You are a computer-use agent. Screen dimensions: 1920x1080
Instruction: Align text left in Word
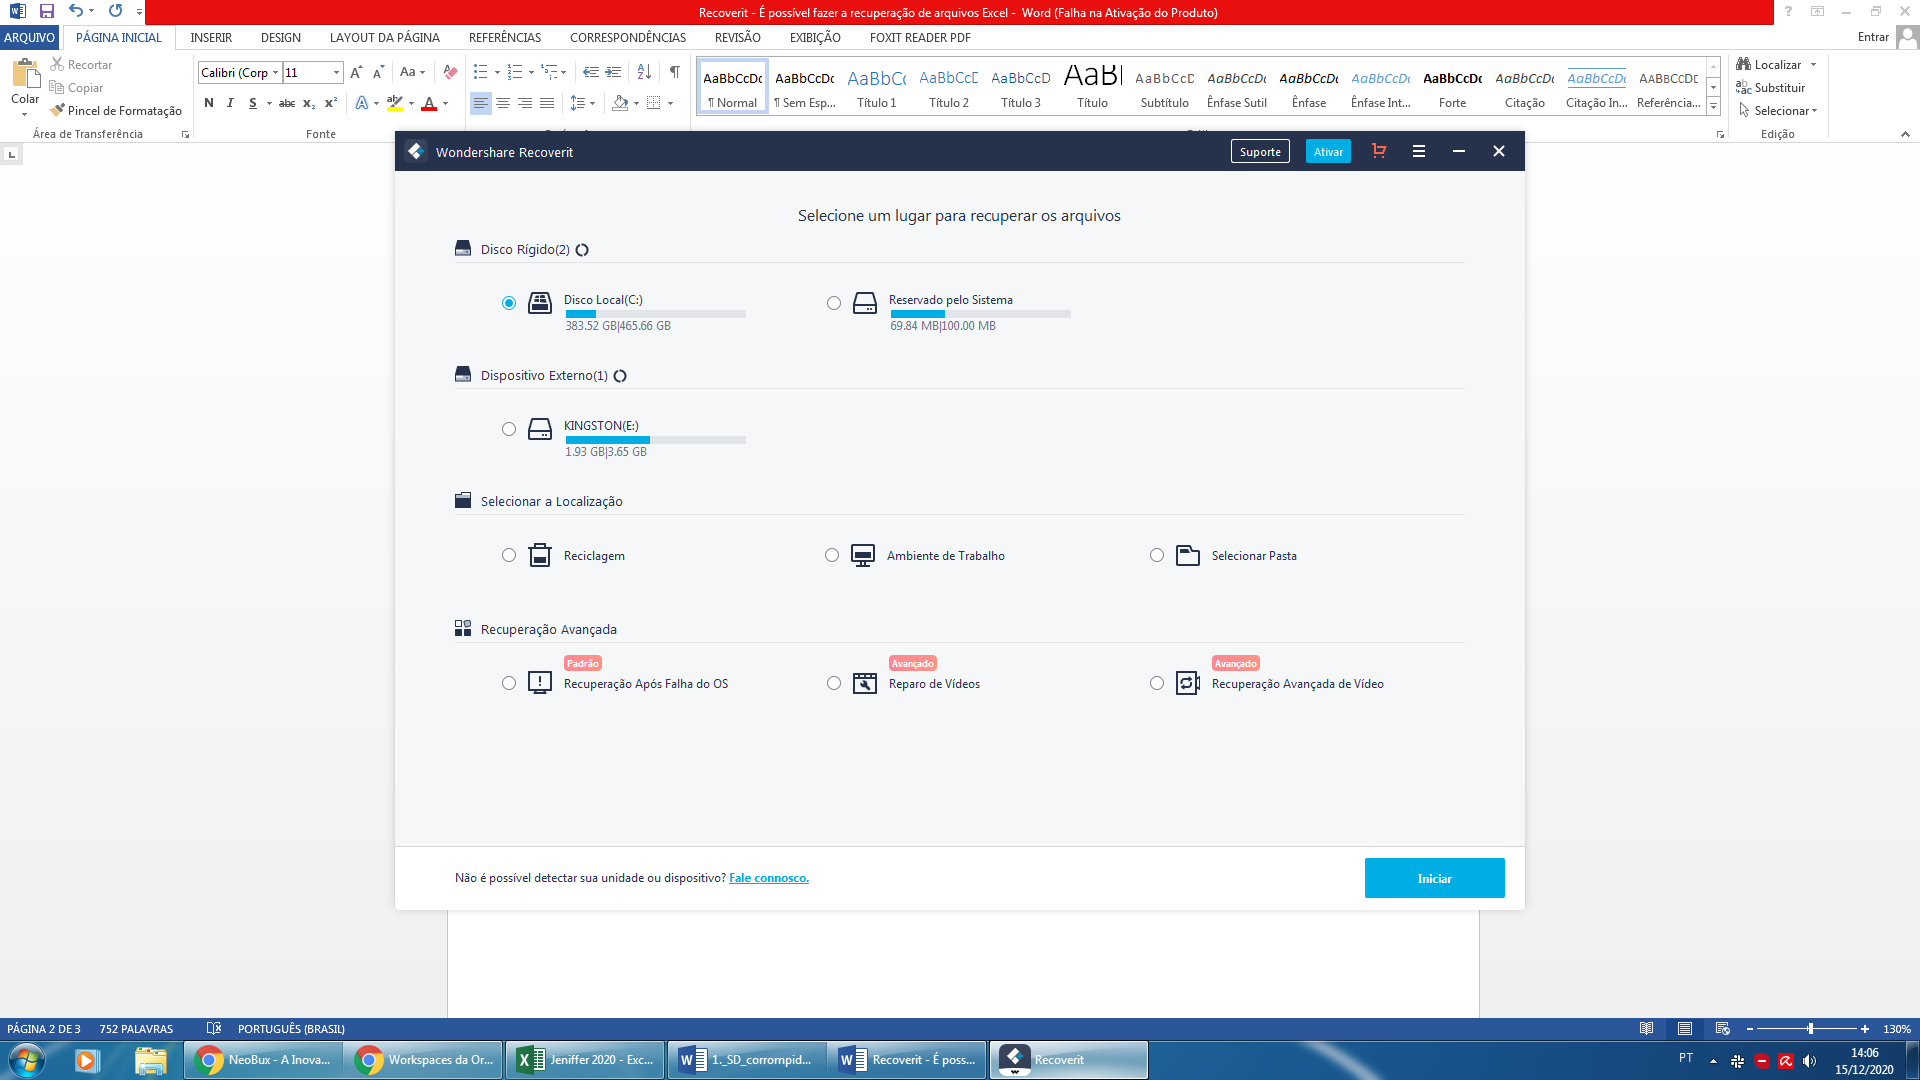[x=481, y=103]
